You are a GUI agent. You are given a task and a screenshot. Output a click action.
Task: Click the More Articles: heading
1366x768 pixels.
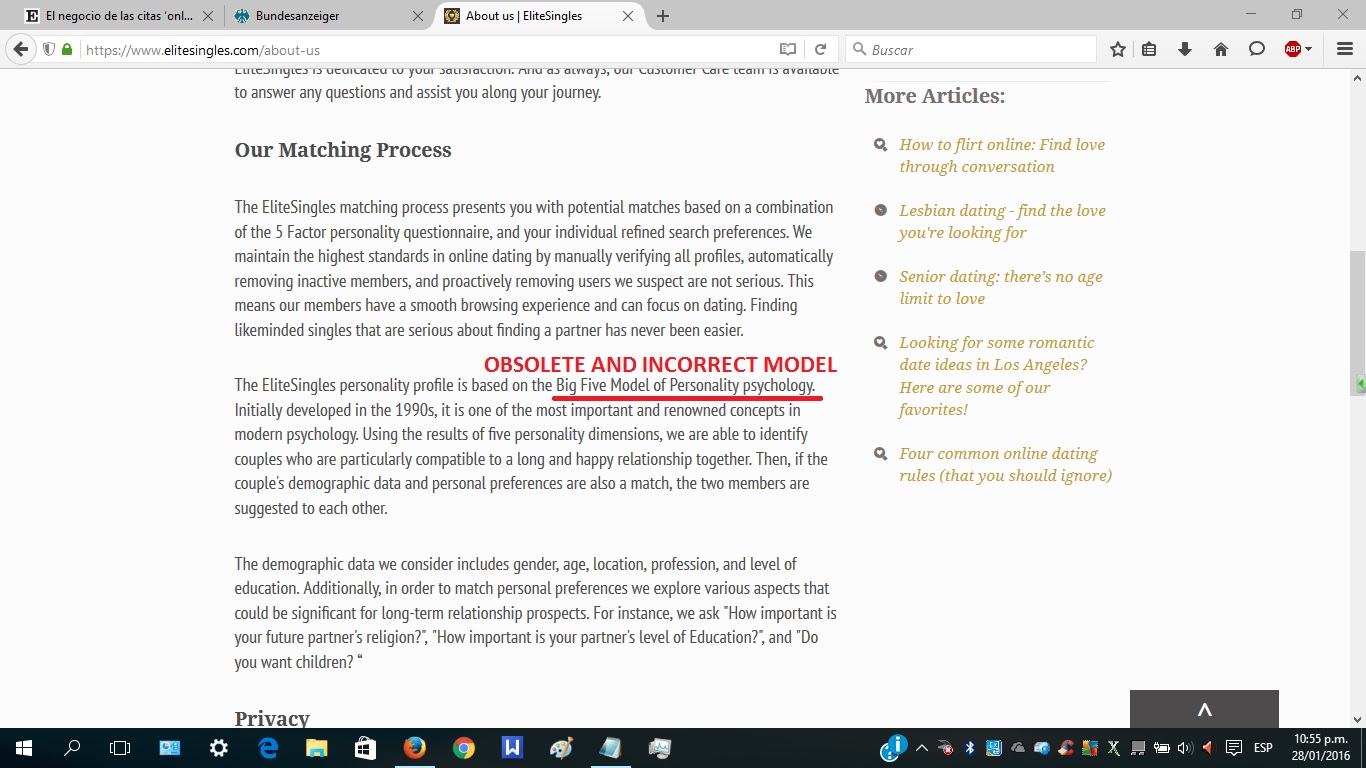coord(935,96)
